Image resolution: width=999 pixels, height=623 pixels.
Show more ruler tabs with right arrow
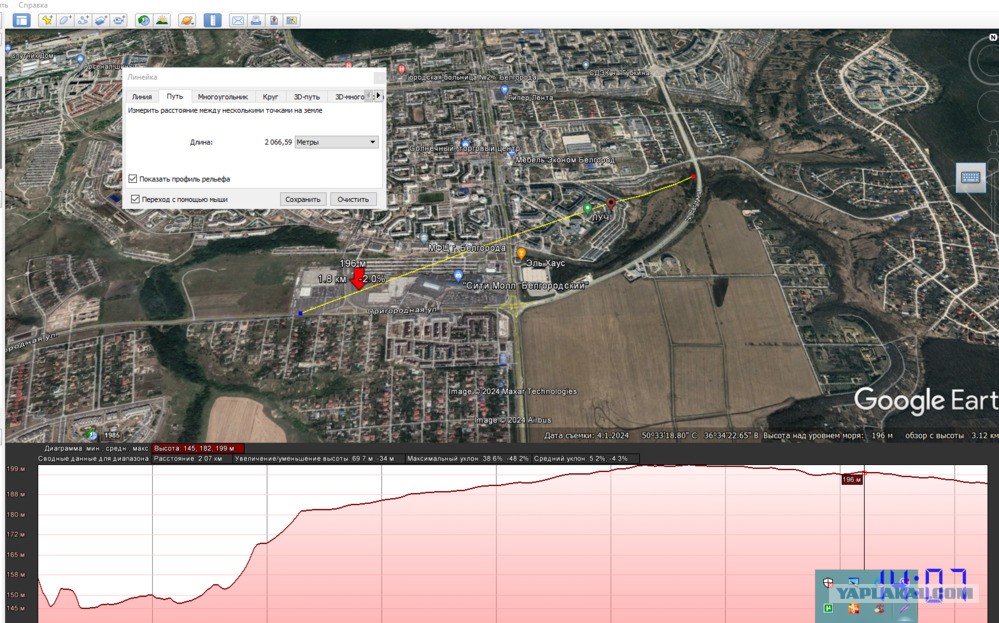tap(378, 96)
